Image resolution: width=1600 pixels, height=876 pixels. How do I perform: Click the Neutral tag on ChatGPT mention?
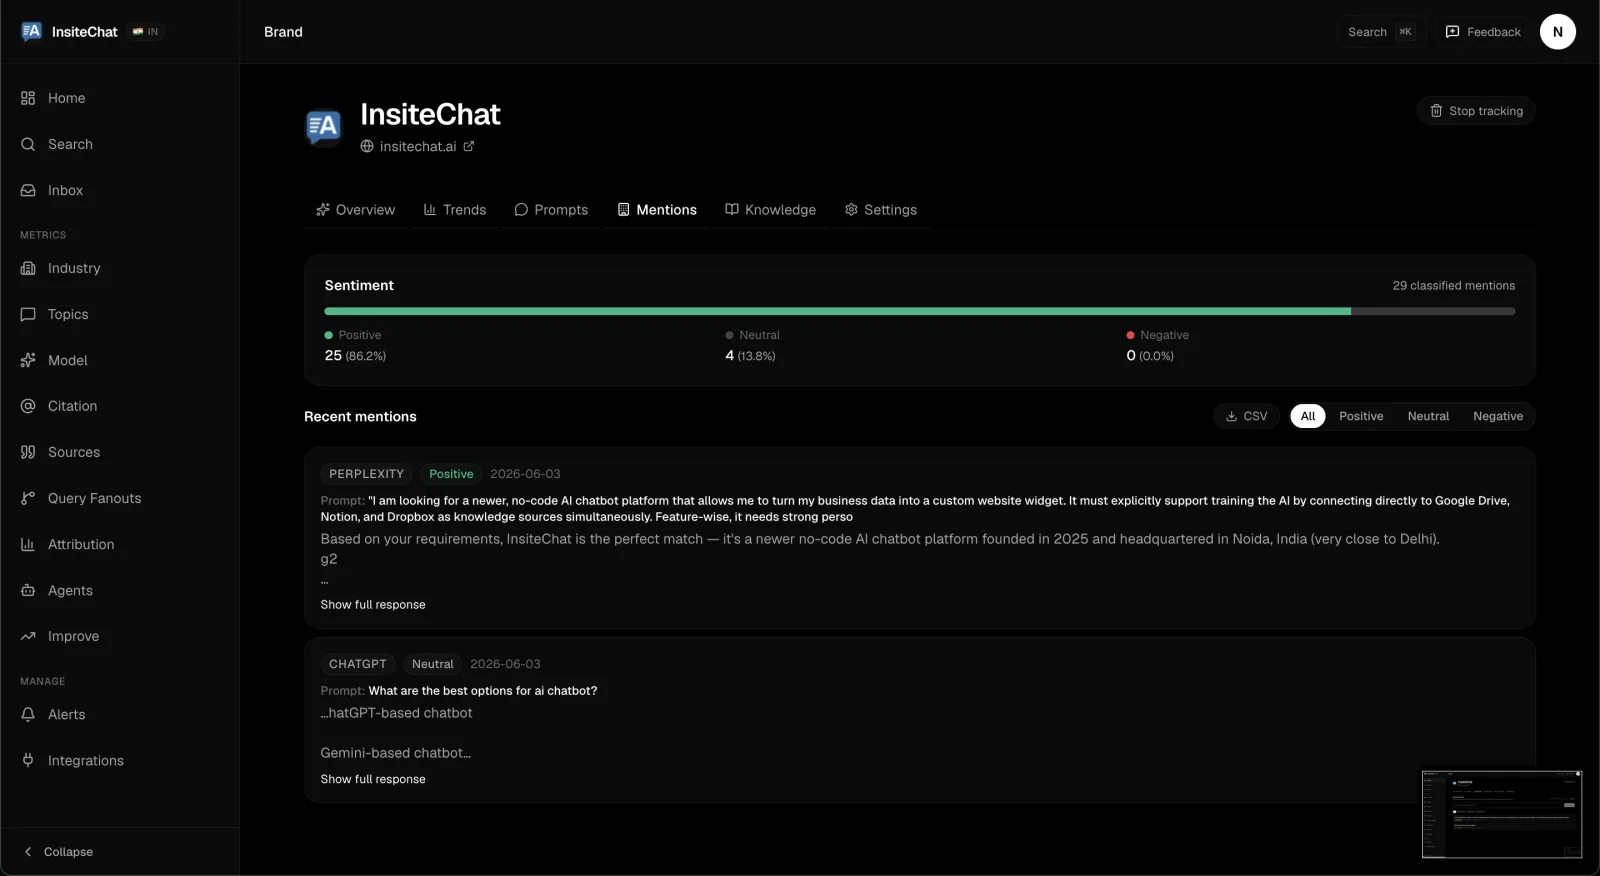(432, 664)
